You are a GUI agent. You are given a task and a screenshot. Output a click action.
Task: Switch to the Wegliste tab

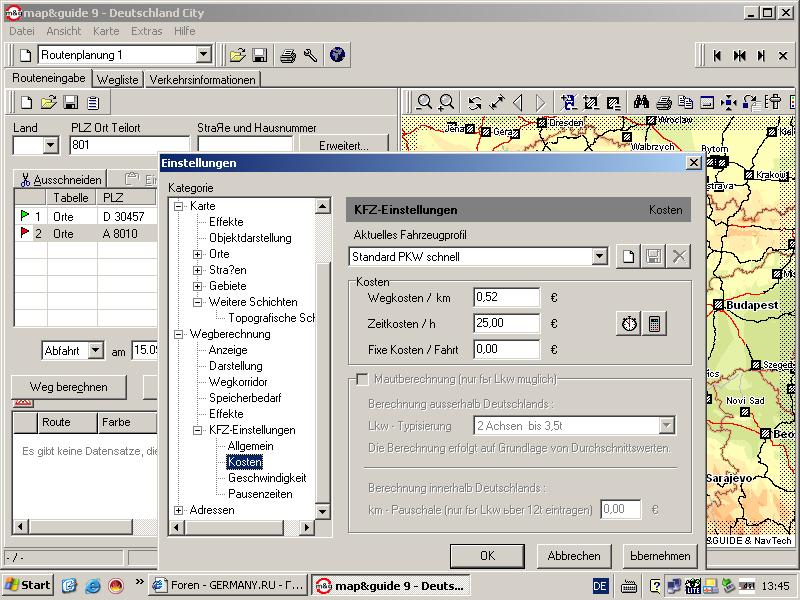coord(118,80)
